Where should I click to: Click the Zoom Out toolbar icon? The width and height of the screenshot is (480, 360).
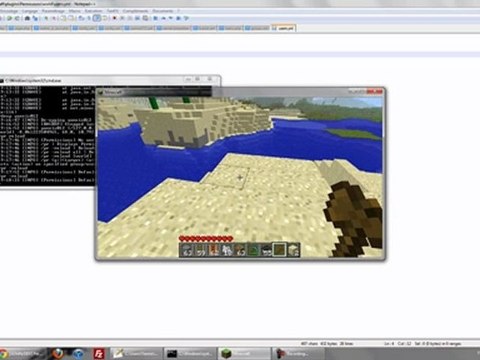pyautogui.click(x=54, y=18)
